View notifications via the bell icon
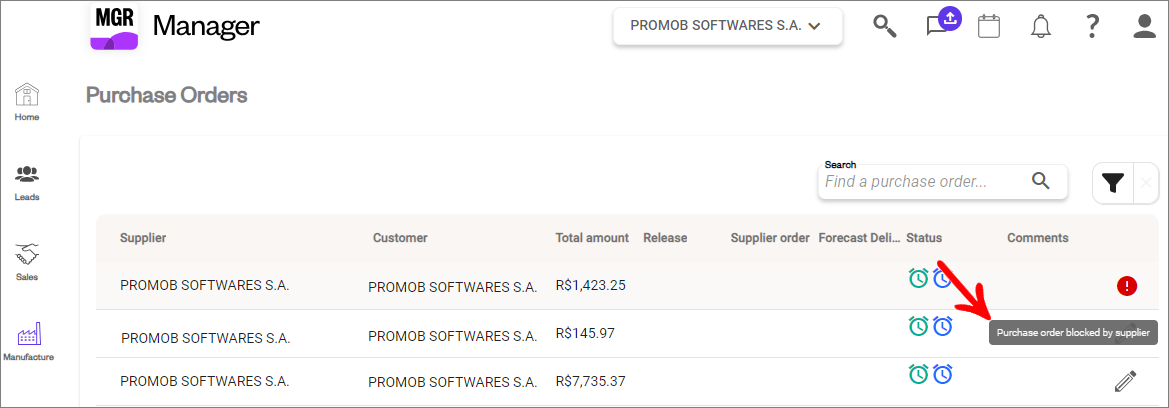Screen dimensions: 1169x408 [x=1040, y=26]
